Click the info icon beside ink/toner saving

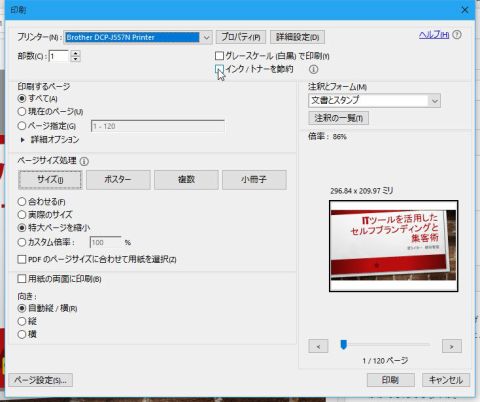(x=314, y=69)
